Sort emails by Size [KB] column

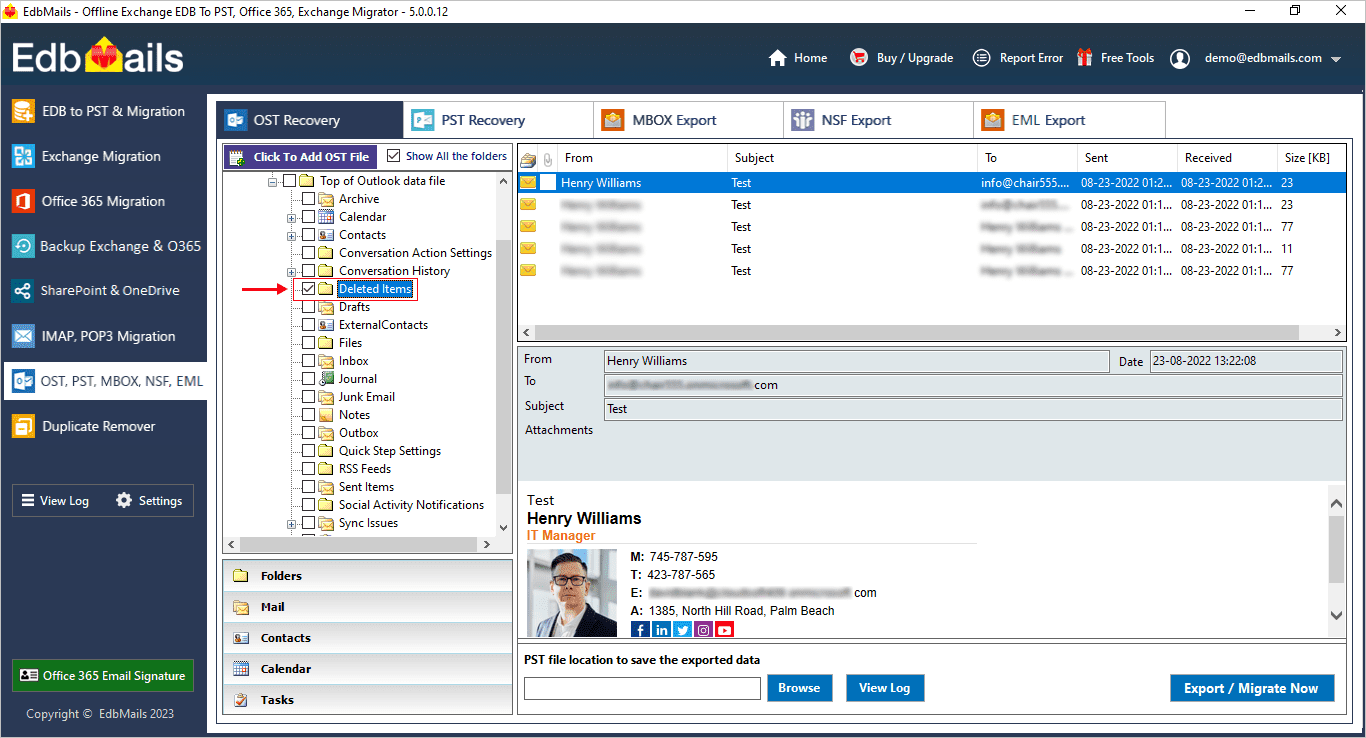[1309, 158]
